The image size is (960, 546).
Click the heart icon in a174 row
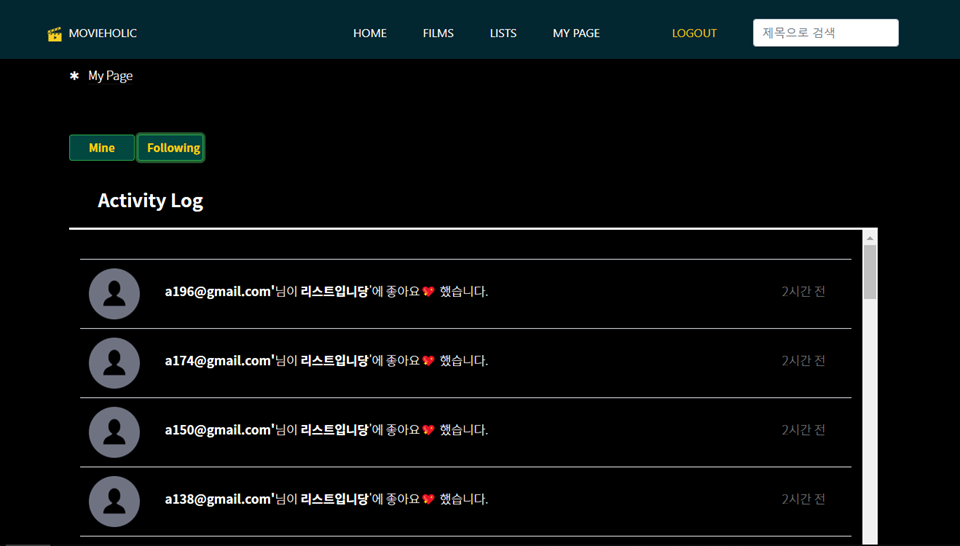pyautogui.click(x=429, y=361)
